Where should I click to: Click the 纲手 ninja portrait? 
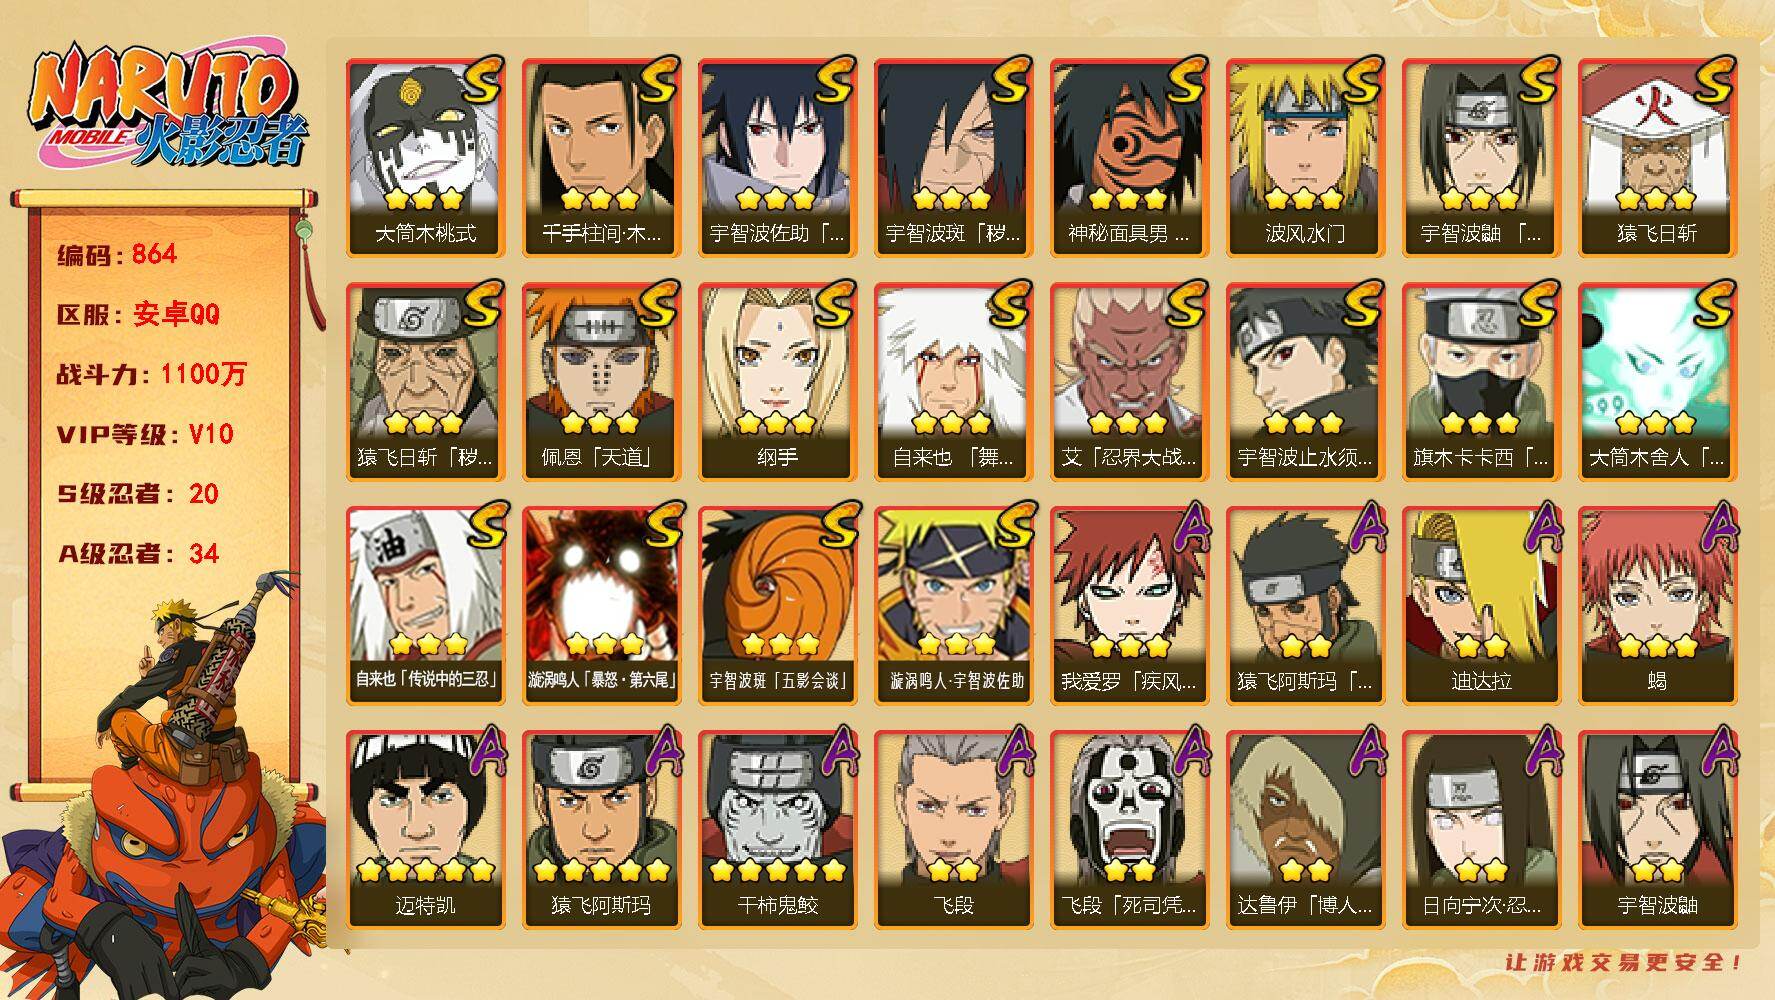click(778, 382)
